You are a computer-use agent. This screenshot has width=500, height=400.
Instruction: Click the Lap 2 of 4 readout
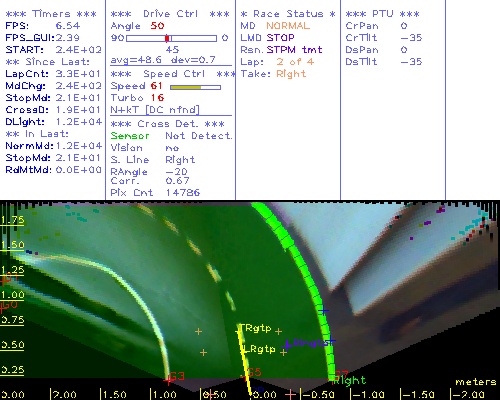coord(295,62)
